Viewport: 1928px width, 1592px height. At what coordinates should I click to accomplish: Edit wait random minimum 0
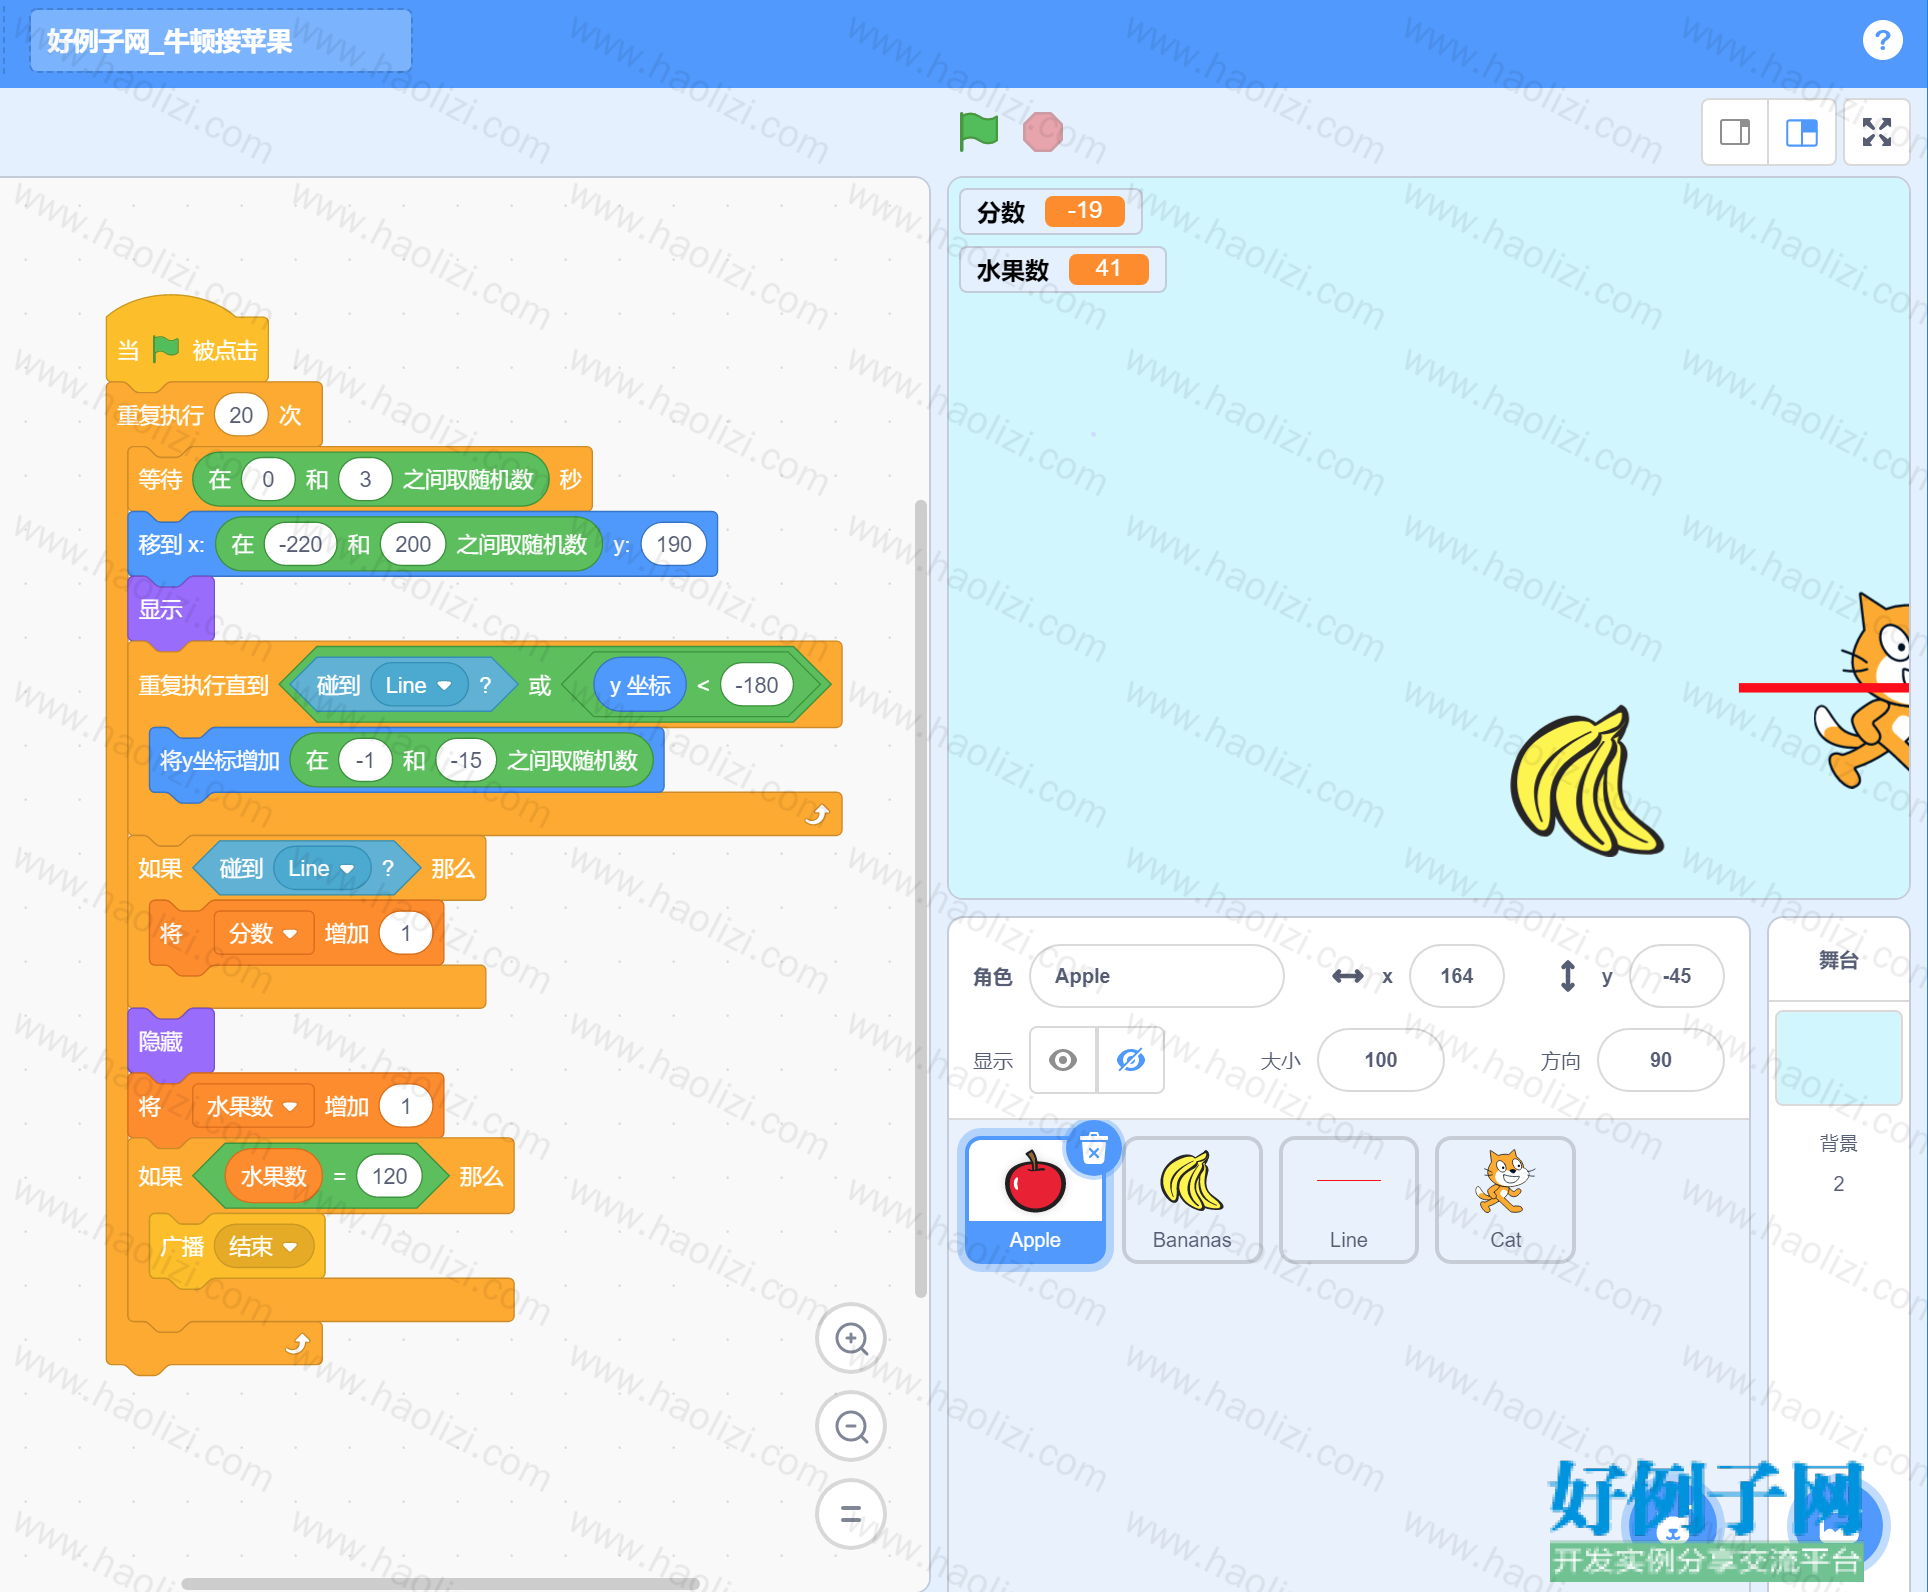click(x=268, y=479)
